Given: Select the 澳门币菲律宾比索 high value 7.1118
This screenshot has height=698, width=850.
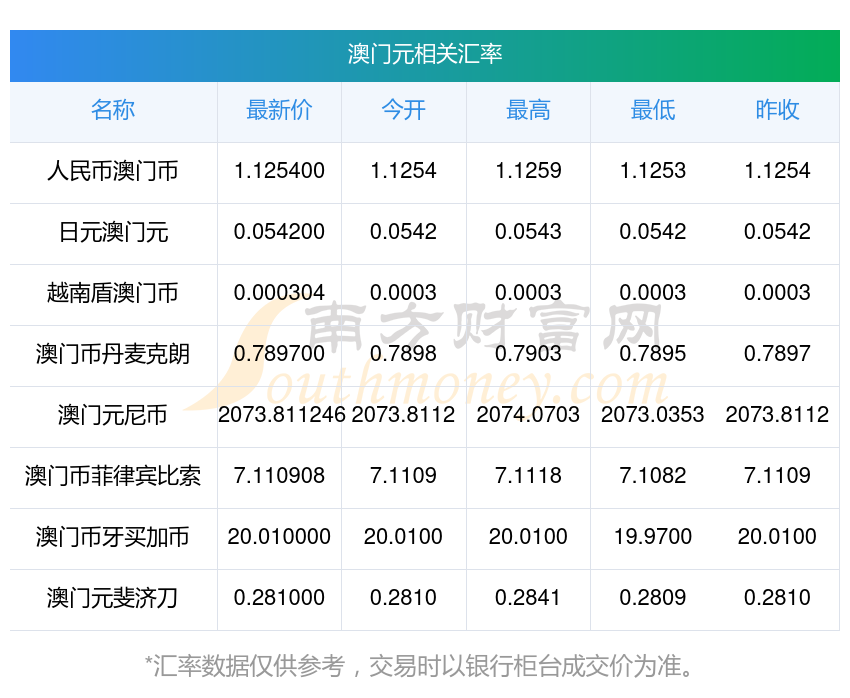Looking at the screenshot, I should coord(528,476).
